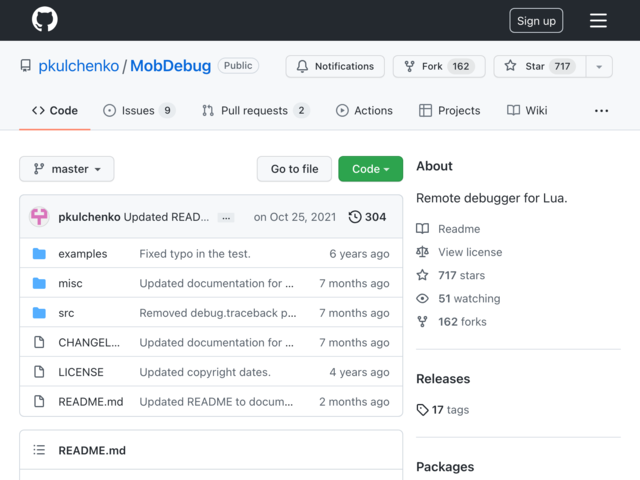Image resolution: width=640 pixels, height=480 pixels.
Task: Click the Go to file button
Action: point(294,169)
